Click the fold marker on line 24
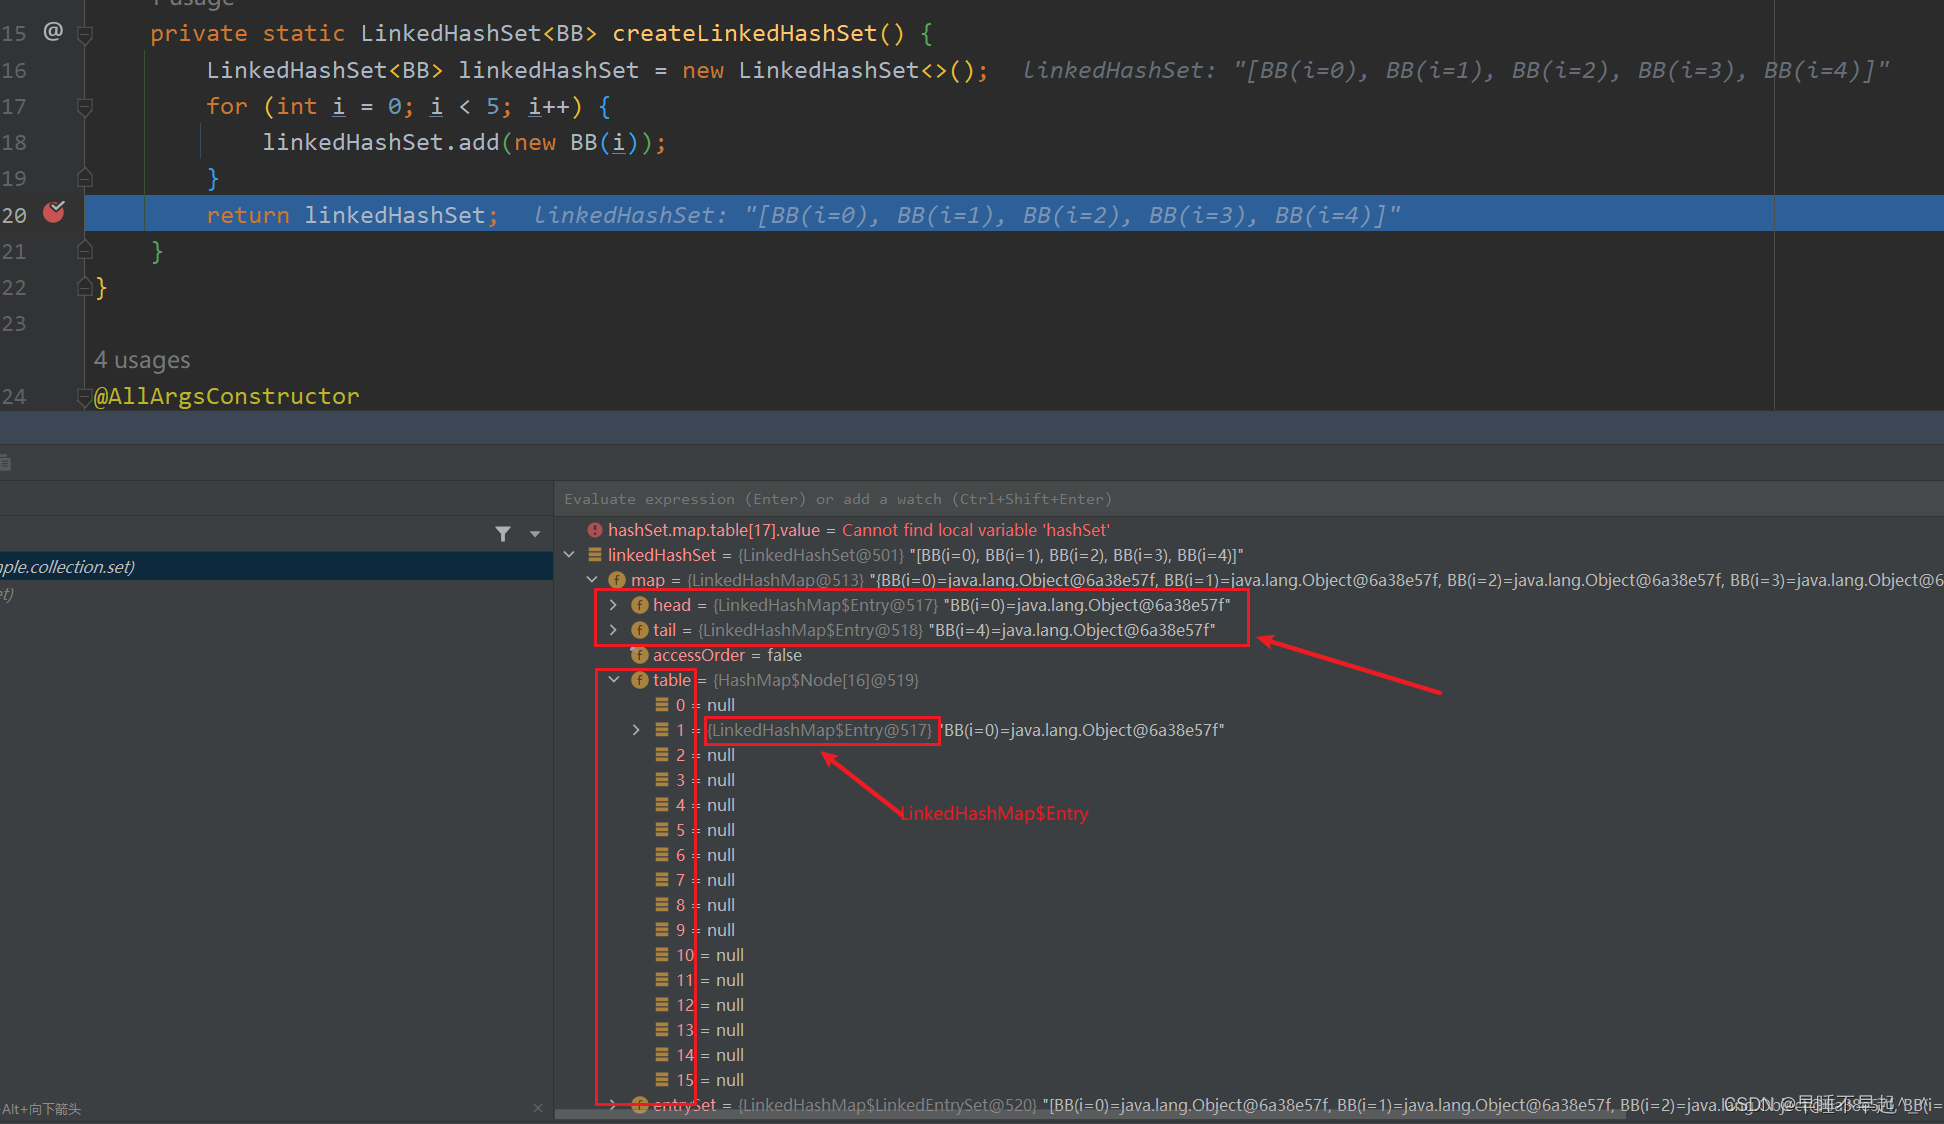Image resolution: width=1944 pixels, height=1124 pixels. tap(85, 398)
